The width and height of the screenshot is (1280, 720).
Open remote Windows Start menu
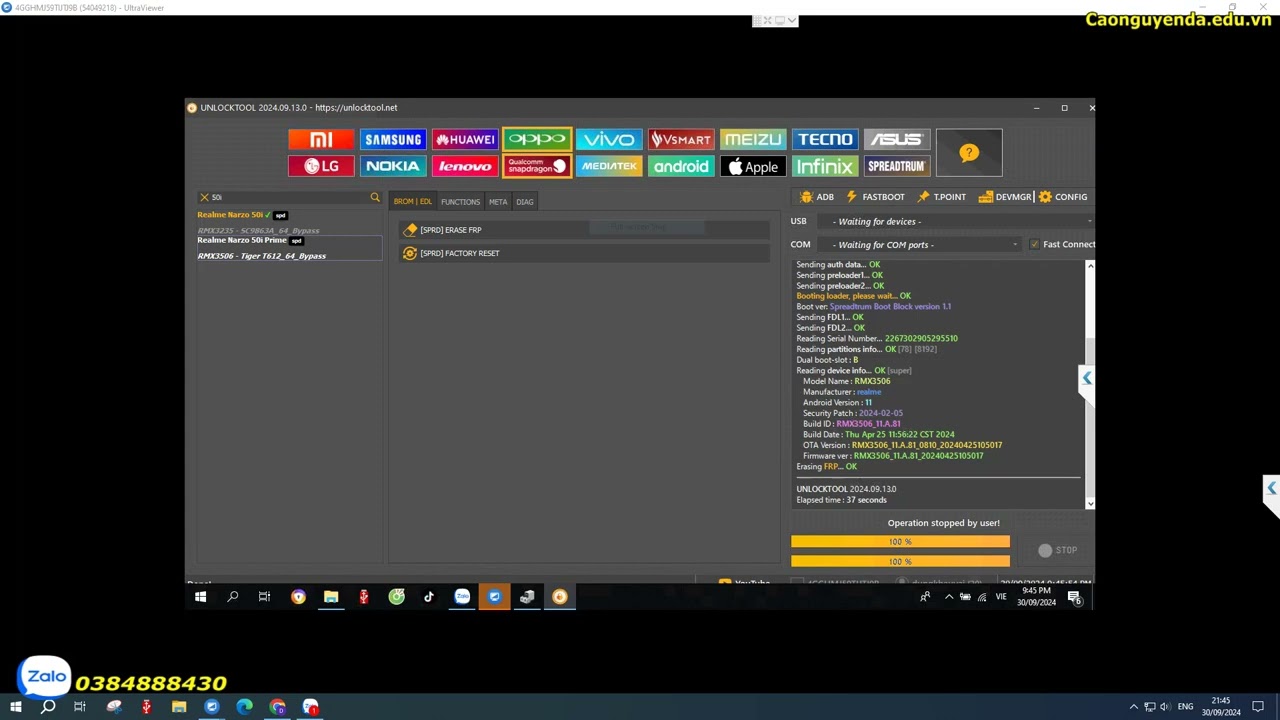200,597
